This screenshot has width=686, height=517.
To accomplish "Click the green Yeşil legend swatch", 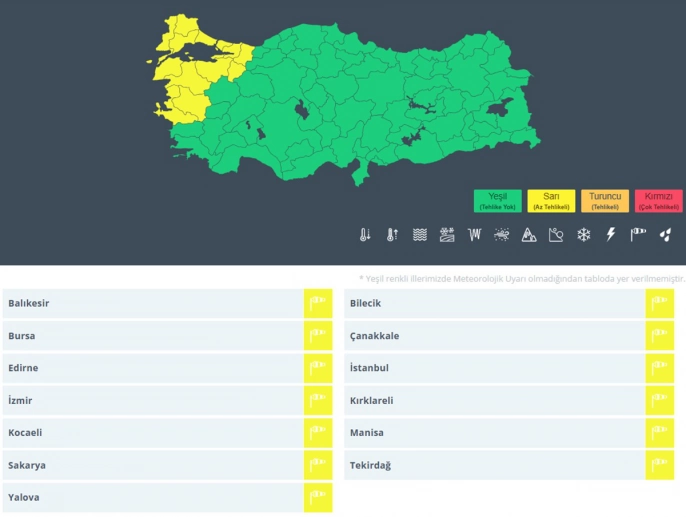I will pos(498,201).
